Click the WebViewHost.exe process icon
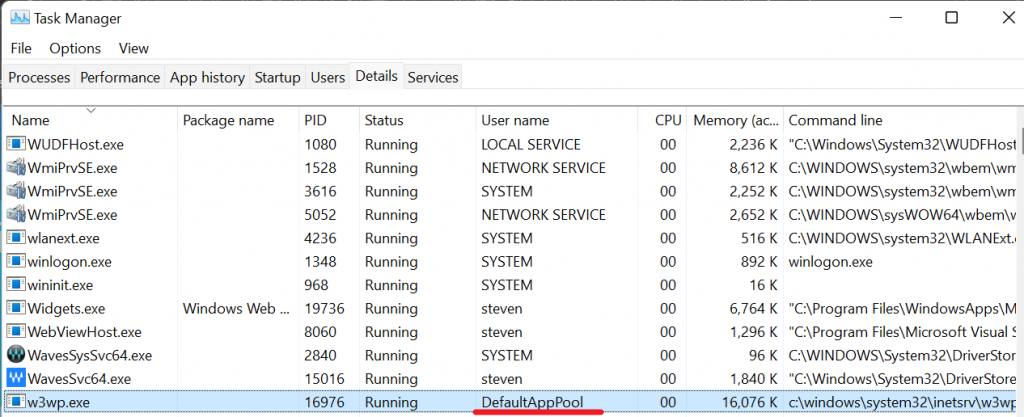 pos(15,332)
